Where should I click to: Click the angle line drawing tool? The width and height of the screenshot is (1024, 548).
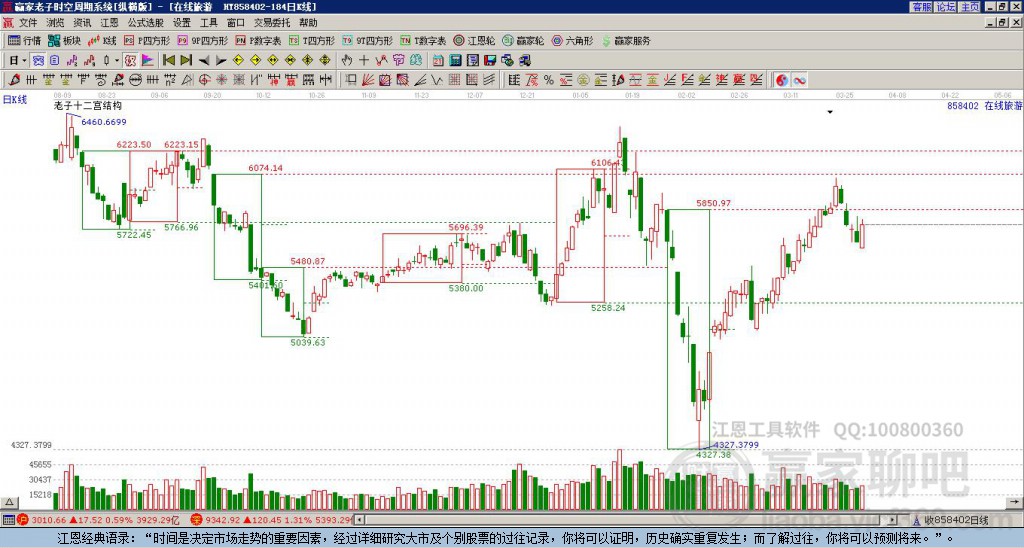point(420,80)
